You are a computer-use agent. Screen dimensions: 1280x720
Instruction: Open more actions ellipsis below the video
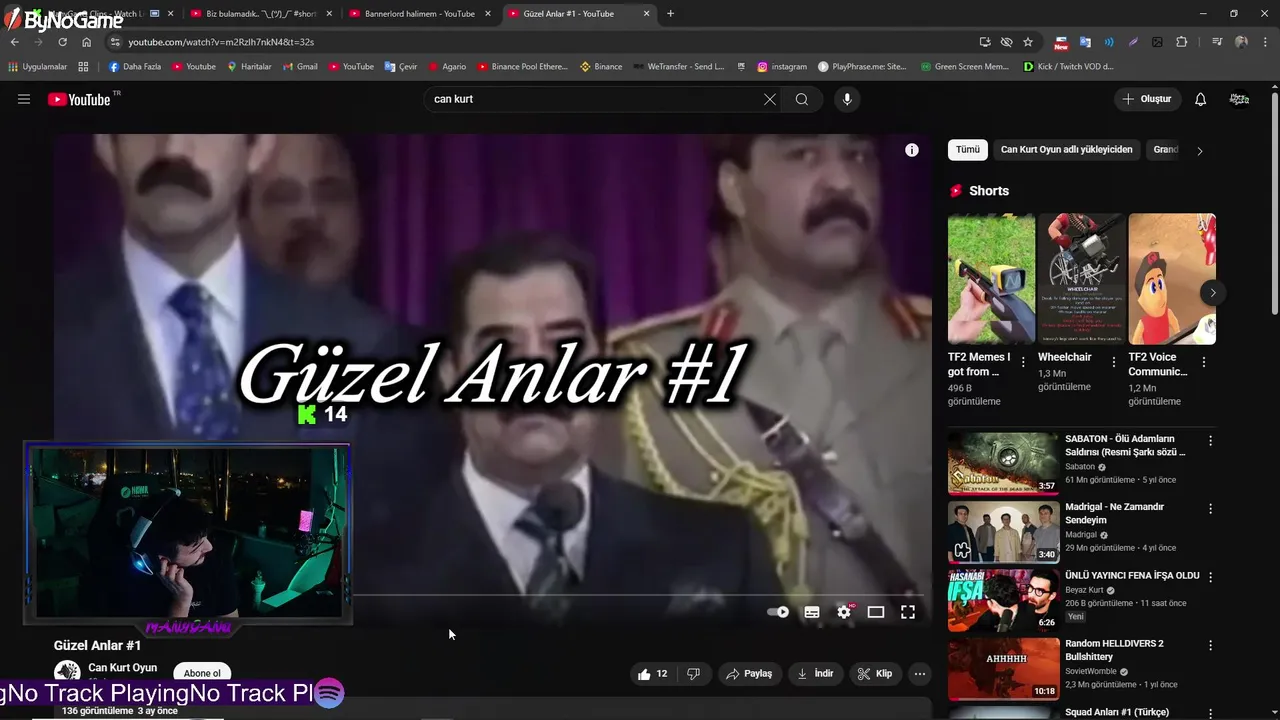[x=920, y=674]
